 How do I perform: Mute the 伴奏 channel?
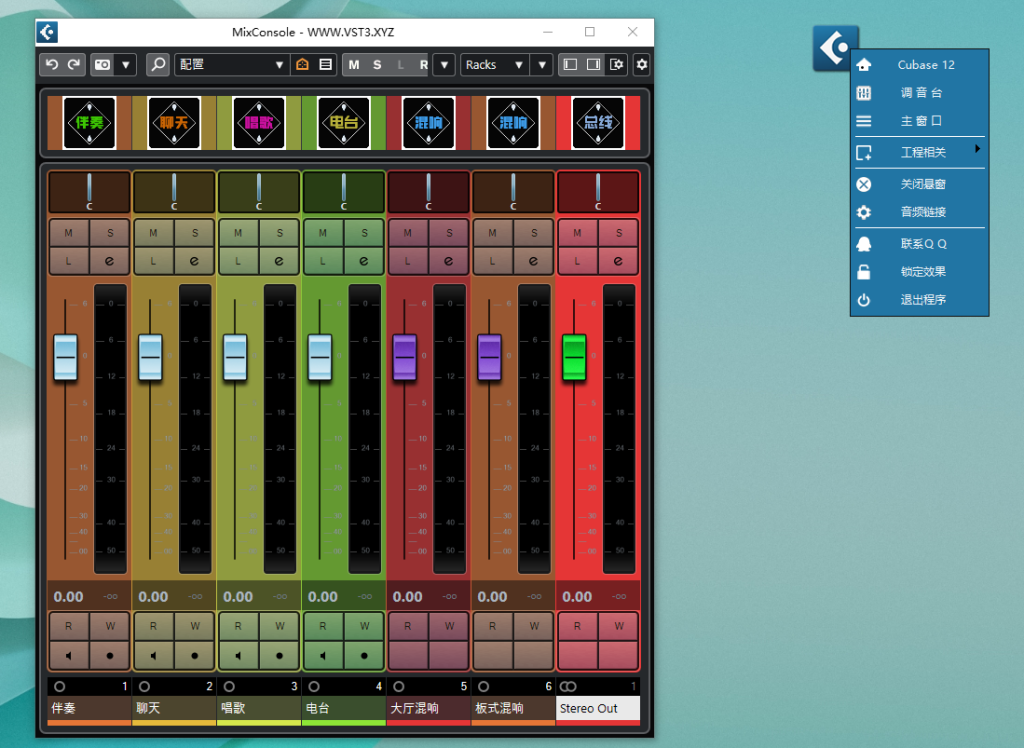pyautogui.click(x=69, y=233)
